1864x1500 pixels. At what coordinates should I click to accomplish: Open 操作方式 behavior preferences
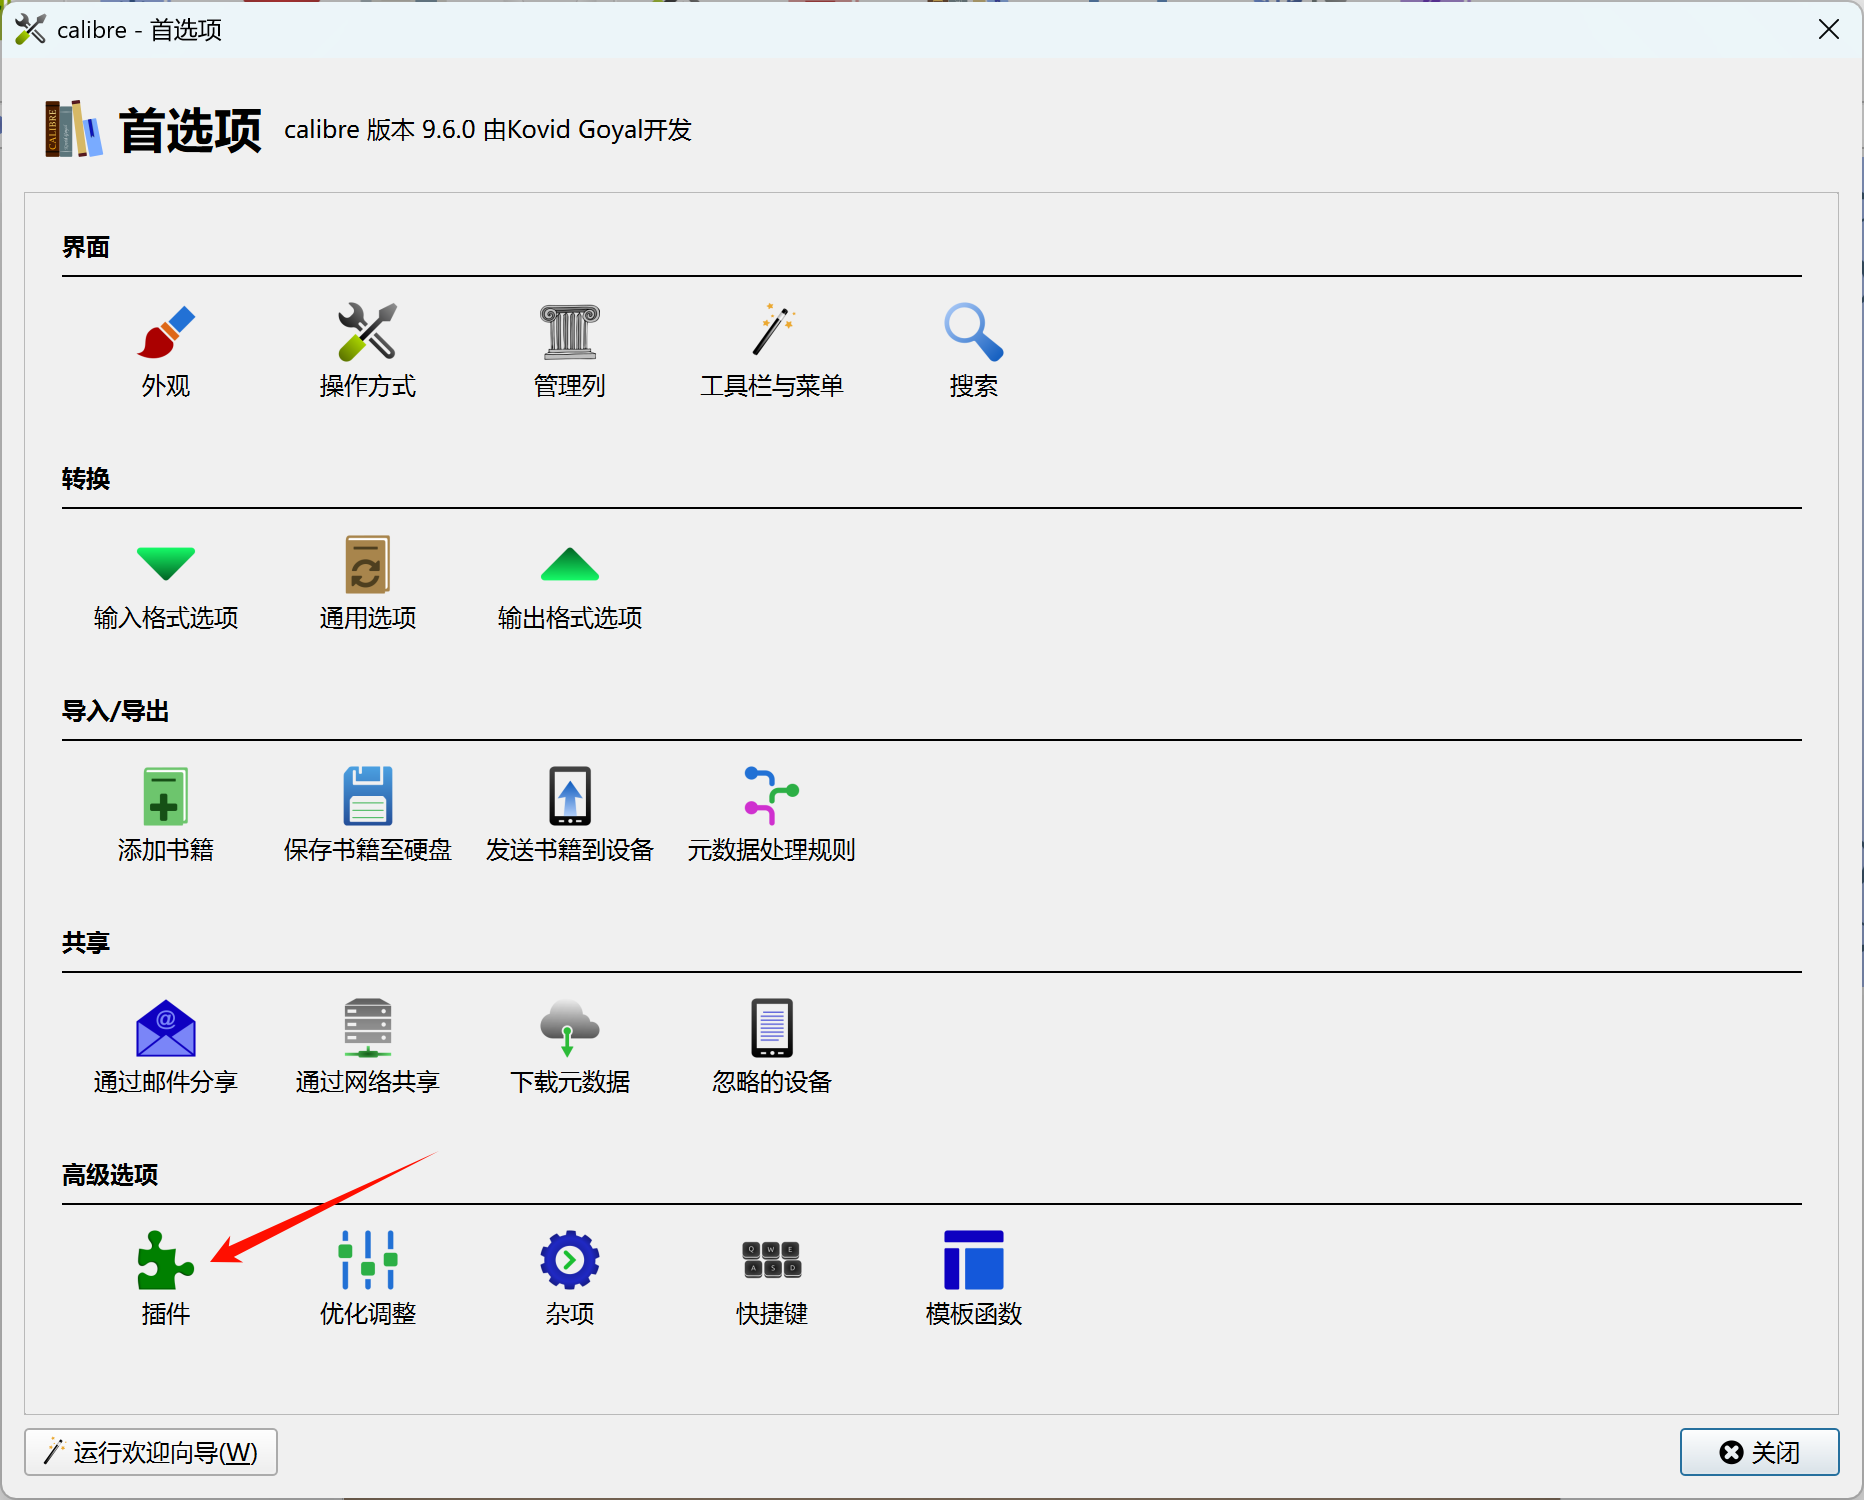pos(368,351)
